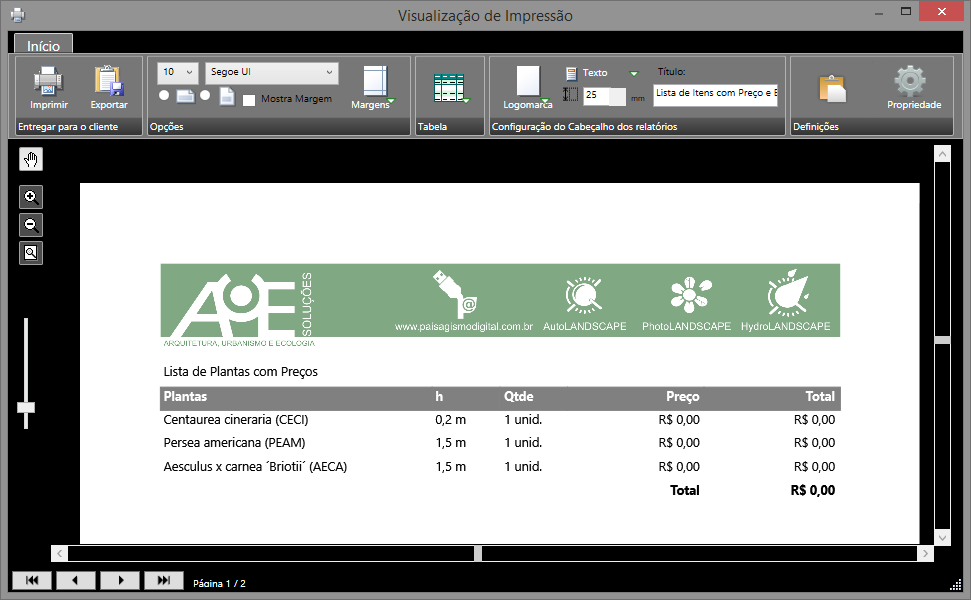The height and width of the screenshot is (600, 971).
Task: Click the clipboard icon in Definições
Action: pos(832,88)
